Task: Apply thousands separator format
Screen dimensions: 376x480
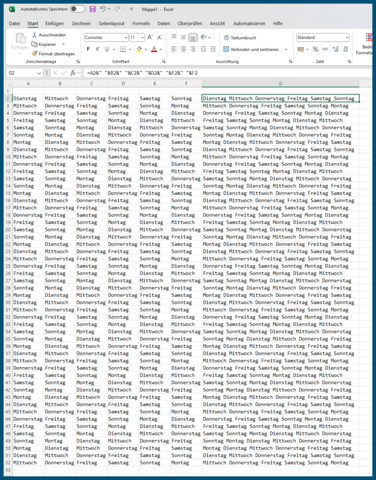Action: (325, 49)
